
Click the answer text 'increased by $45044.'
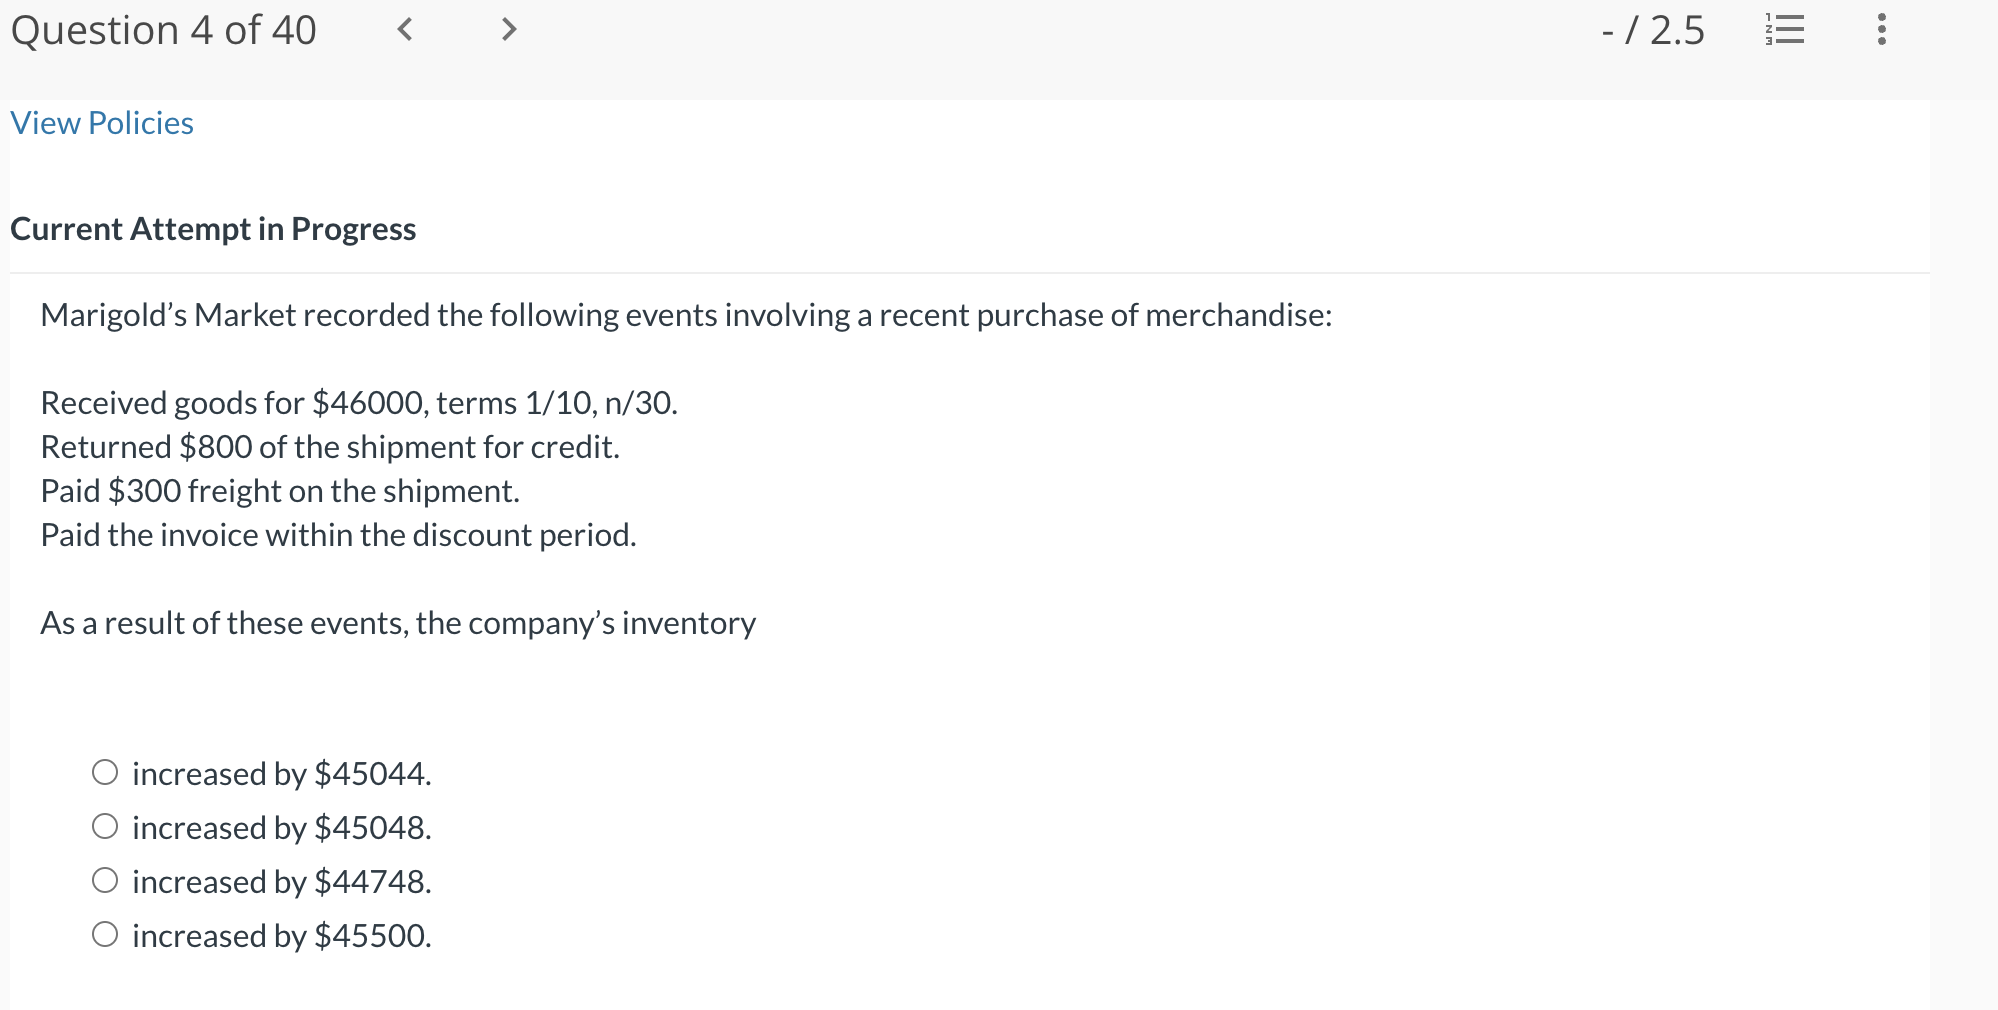pos(281,774)
